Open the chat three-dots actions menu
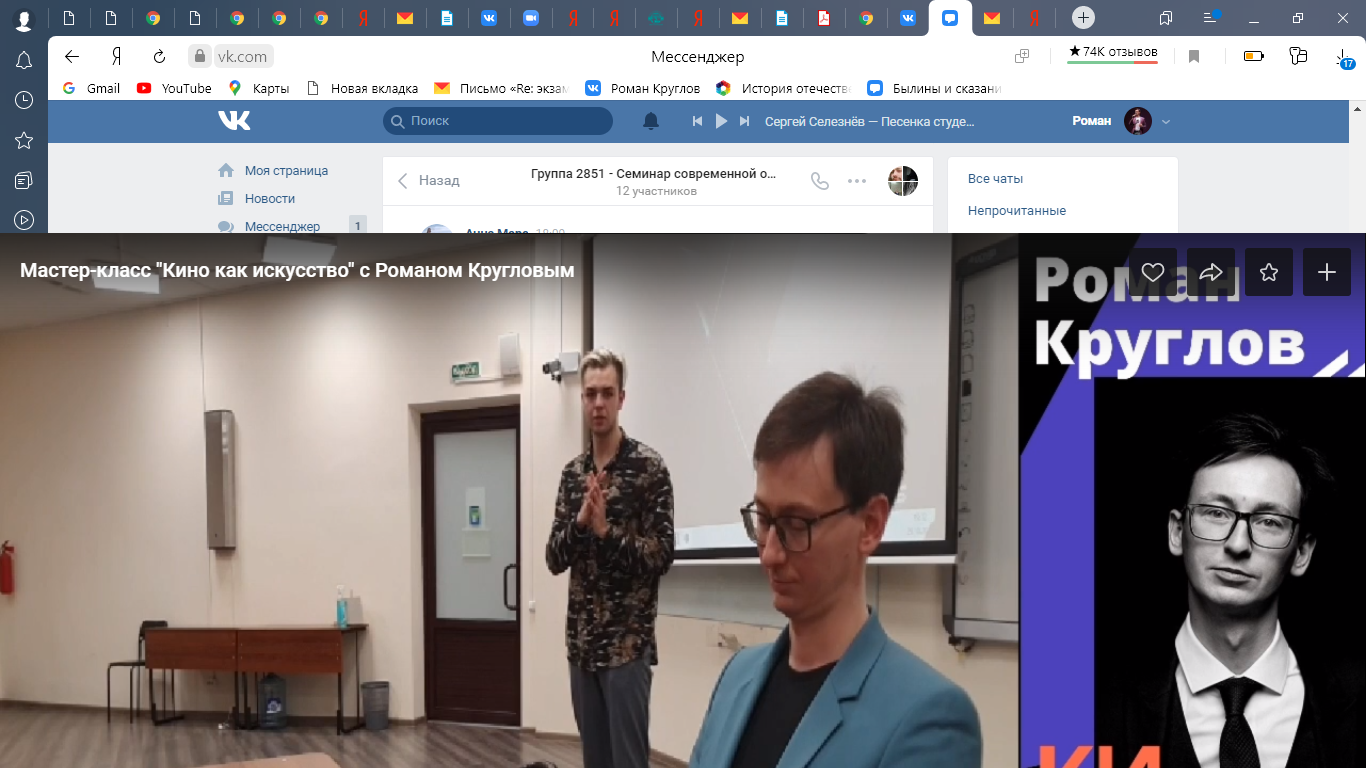The width and height of the screenshot is (1366, 768). coord(857,181)
